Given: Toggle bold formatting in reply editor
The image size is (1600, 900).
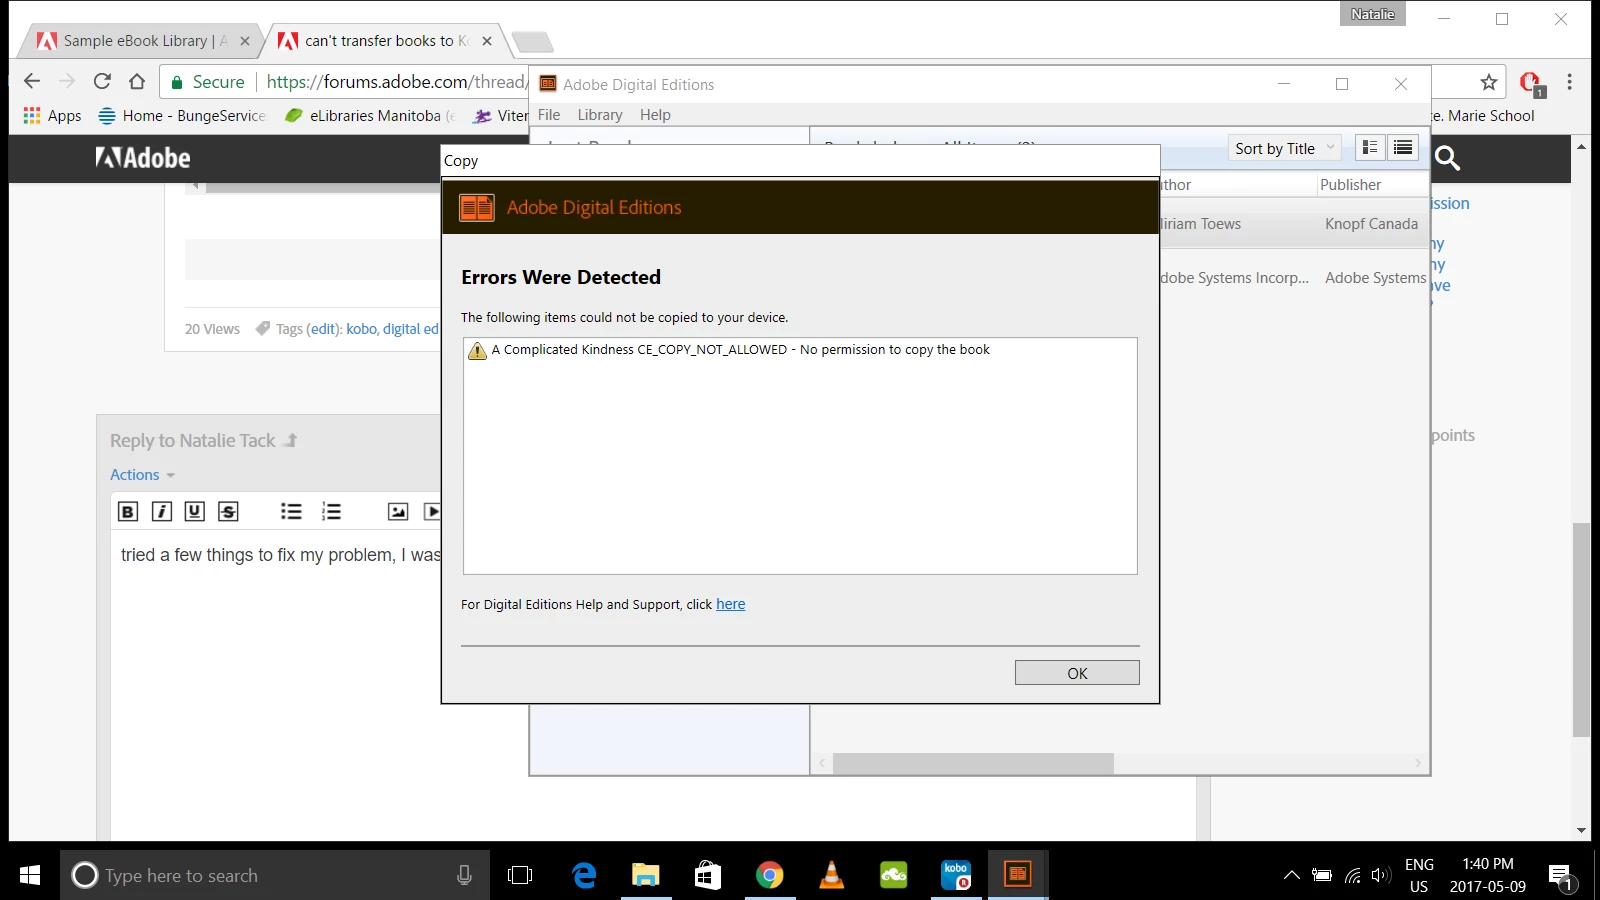Looking at the screenshot, I should point(128,512).
